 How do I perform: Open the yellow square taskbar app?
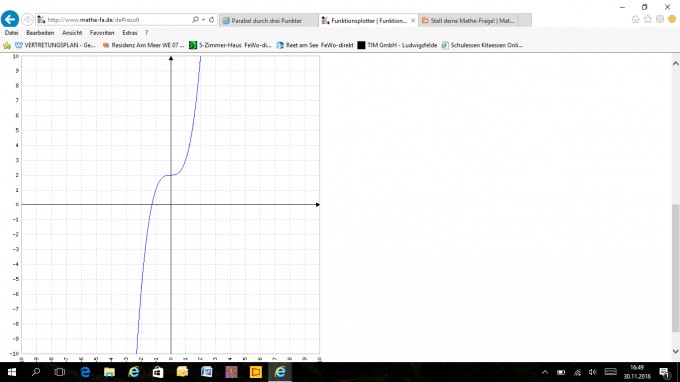pos(255,372)
